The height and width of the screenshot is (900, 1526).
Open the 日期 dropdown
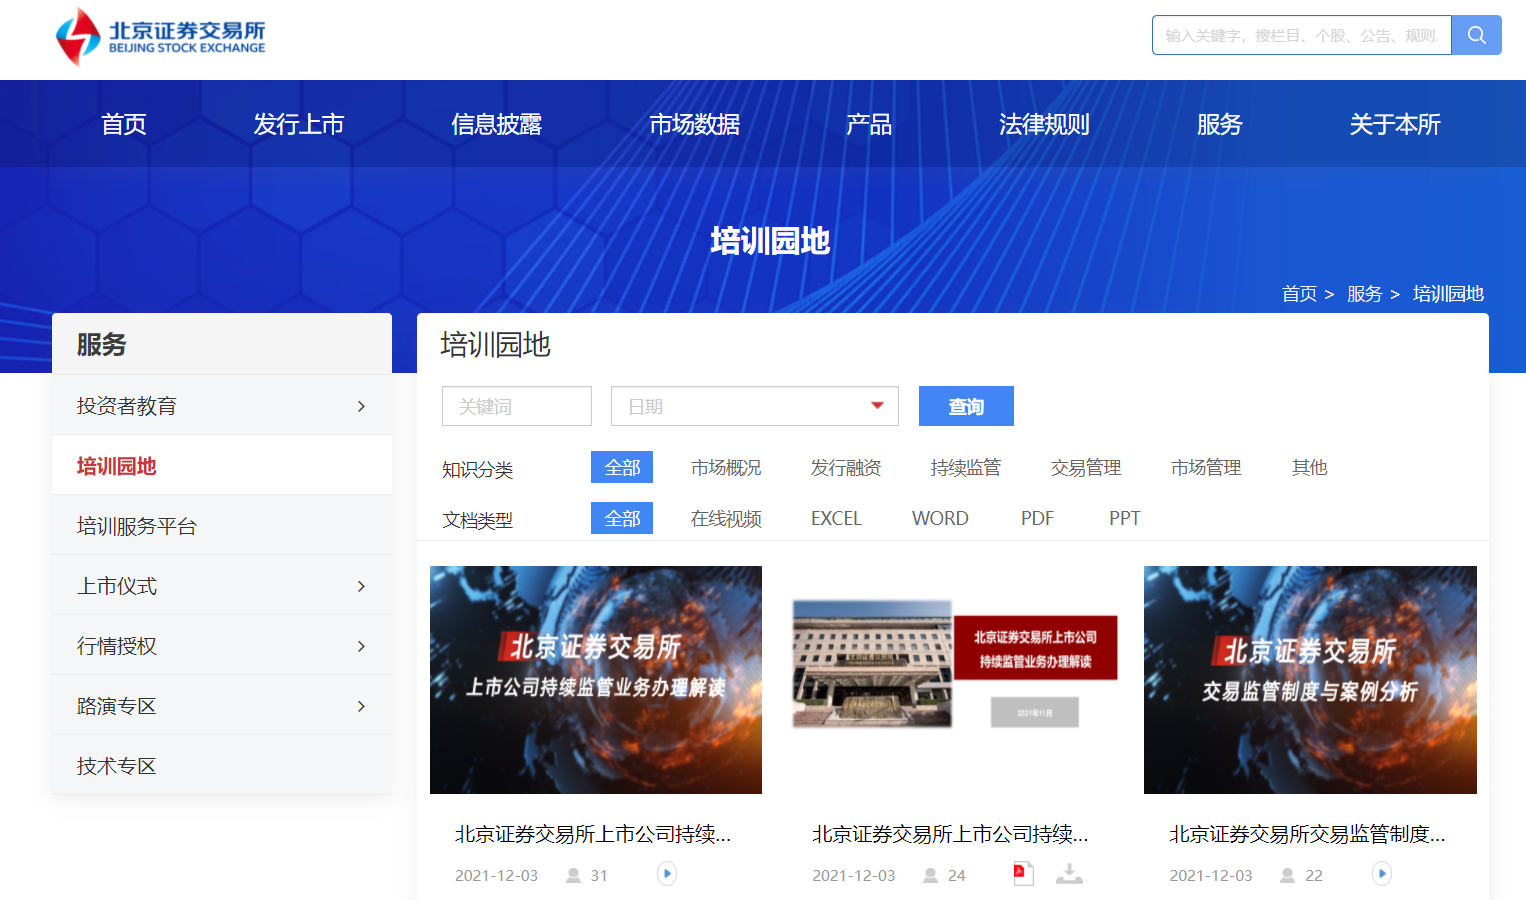755,406
